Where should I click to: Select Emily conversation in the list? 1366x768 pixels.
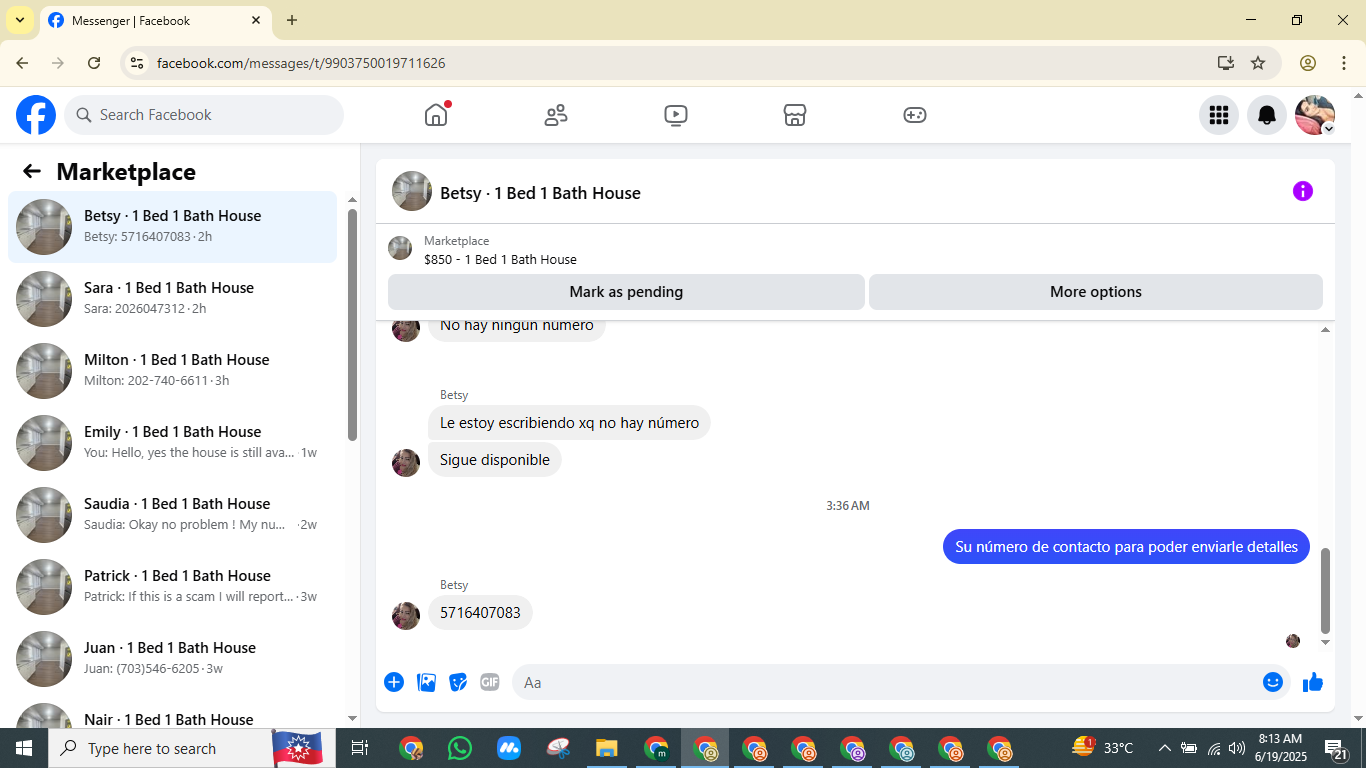173,443
